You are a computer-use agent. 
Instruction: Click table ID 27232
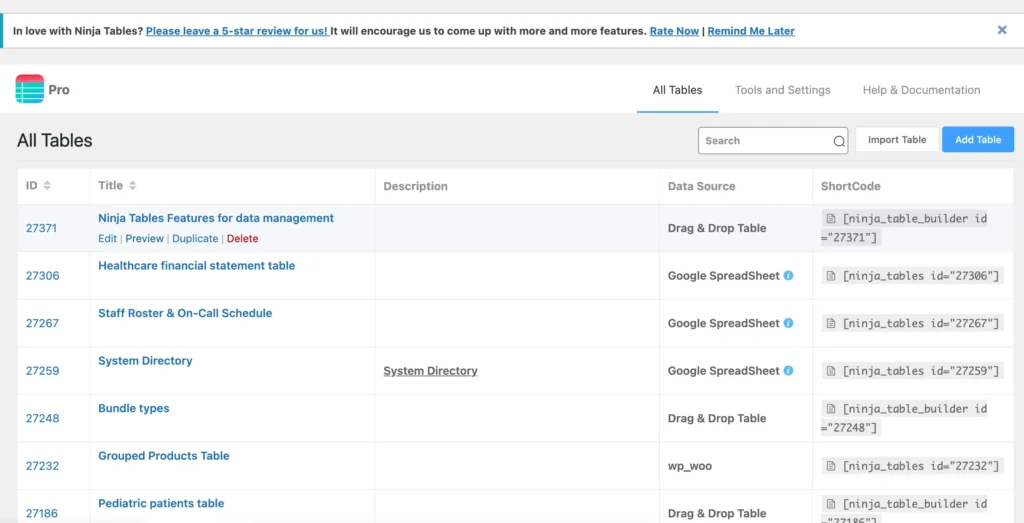(42, 466)
